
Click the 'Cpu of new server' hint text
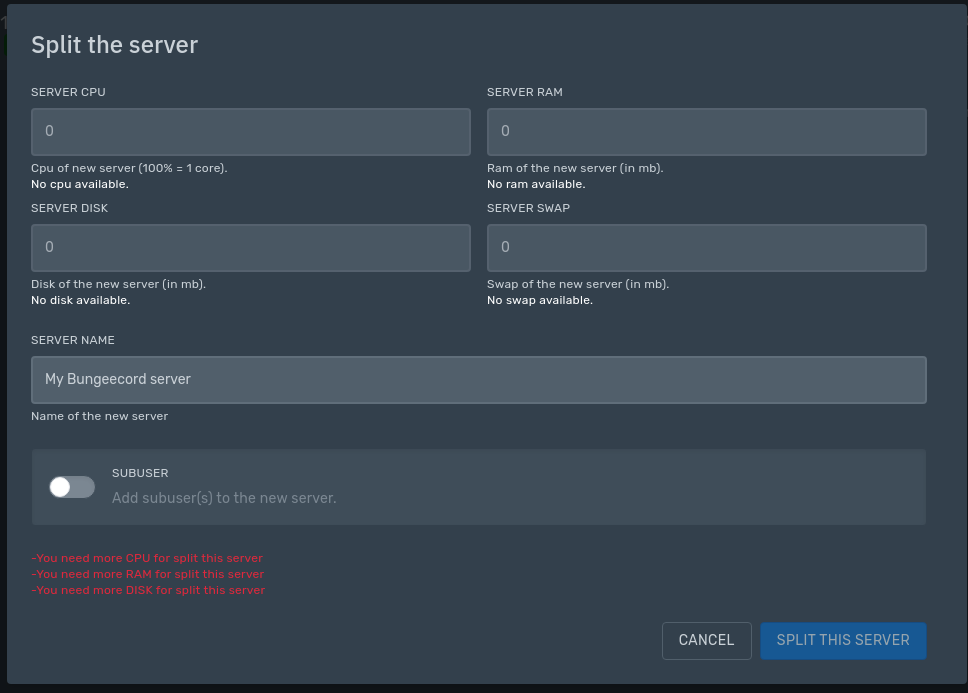pyautogui.click(x=129, y=168)
